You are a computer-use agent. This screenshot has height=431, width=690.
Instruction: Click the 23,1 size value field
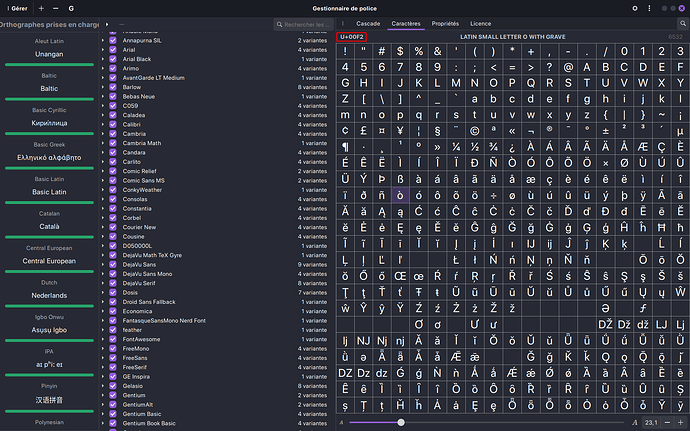coord(651,423)
